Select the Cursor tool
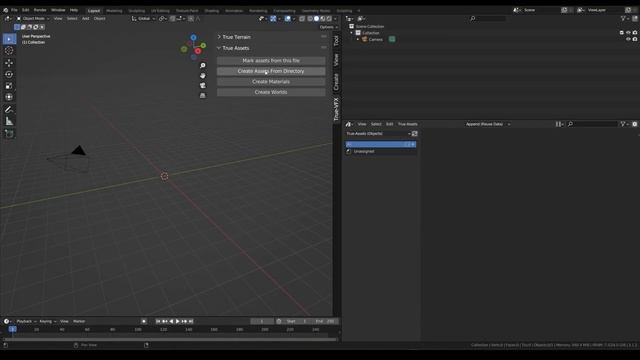640x360 pixels. click(x=9, y=51)
